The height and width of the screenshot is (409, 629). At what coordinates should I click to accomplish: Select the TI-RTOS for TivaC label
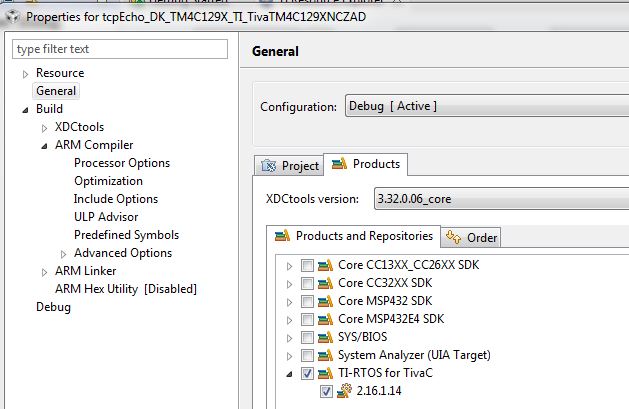[x=386, y=373]
